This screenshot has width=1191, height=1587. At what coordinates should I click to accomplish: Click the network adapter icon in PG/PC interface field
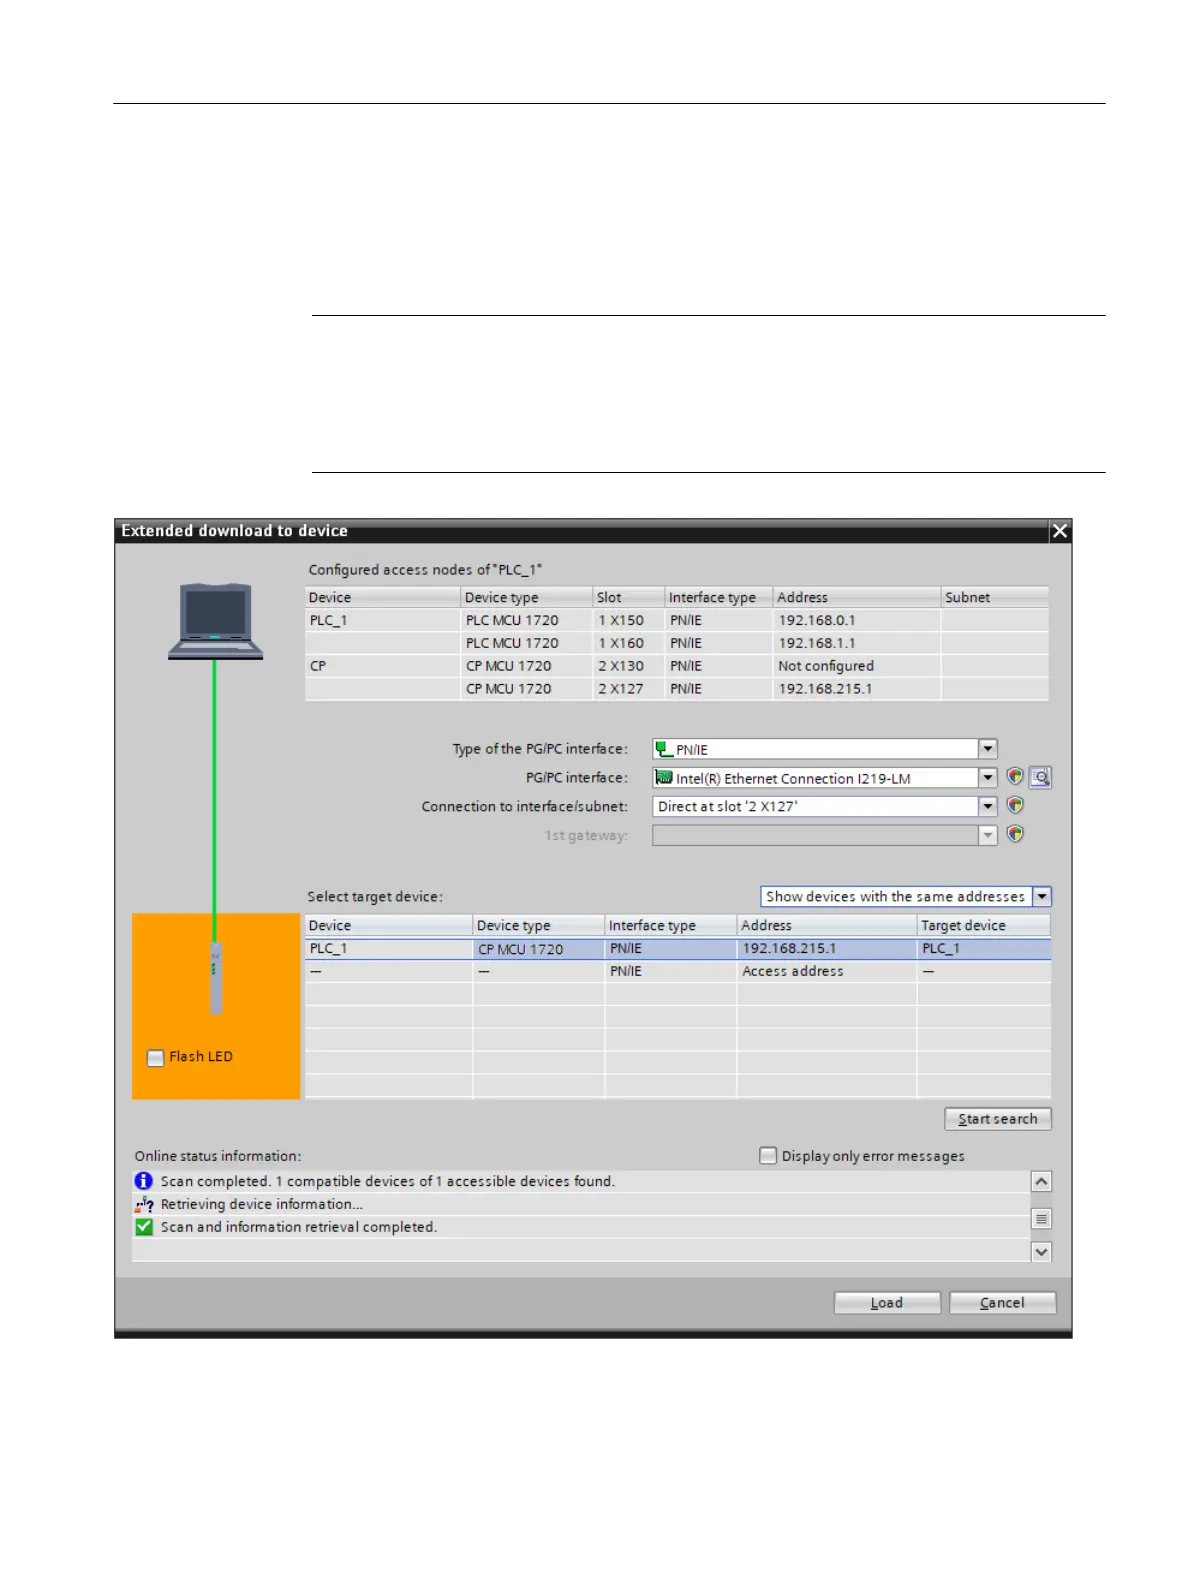(x=664, y=778)
